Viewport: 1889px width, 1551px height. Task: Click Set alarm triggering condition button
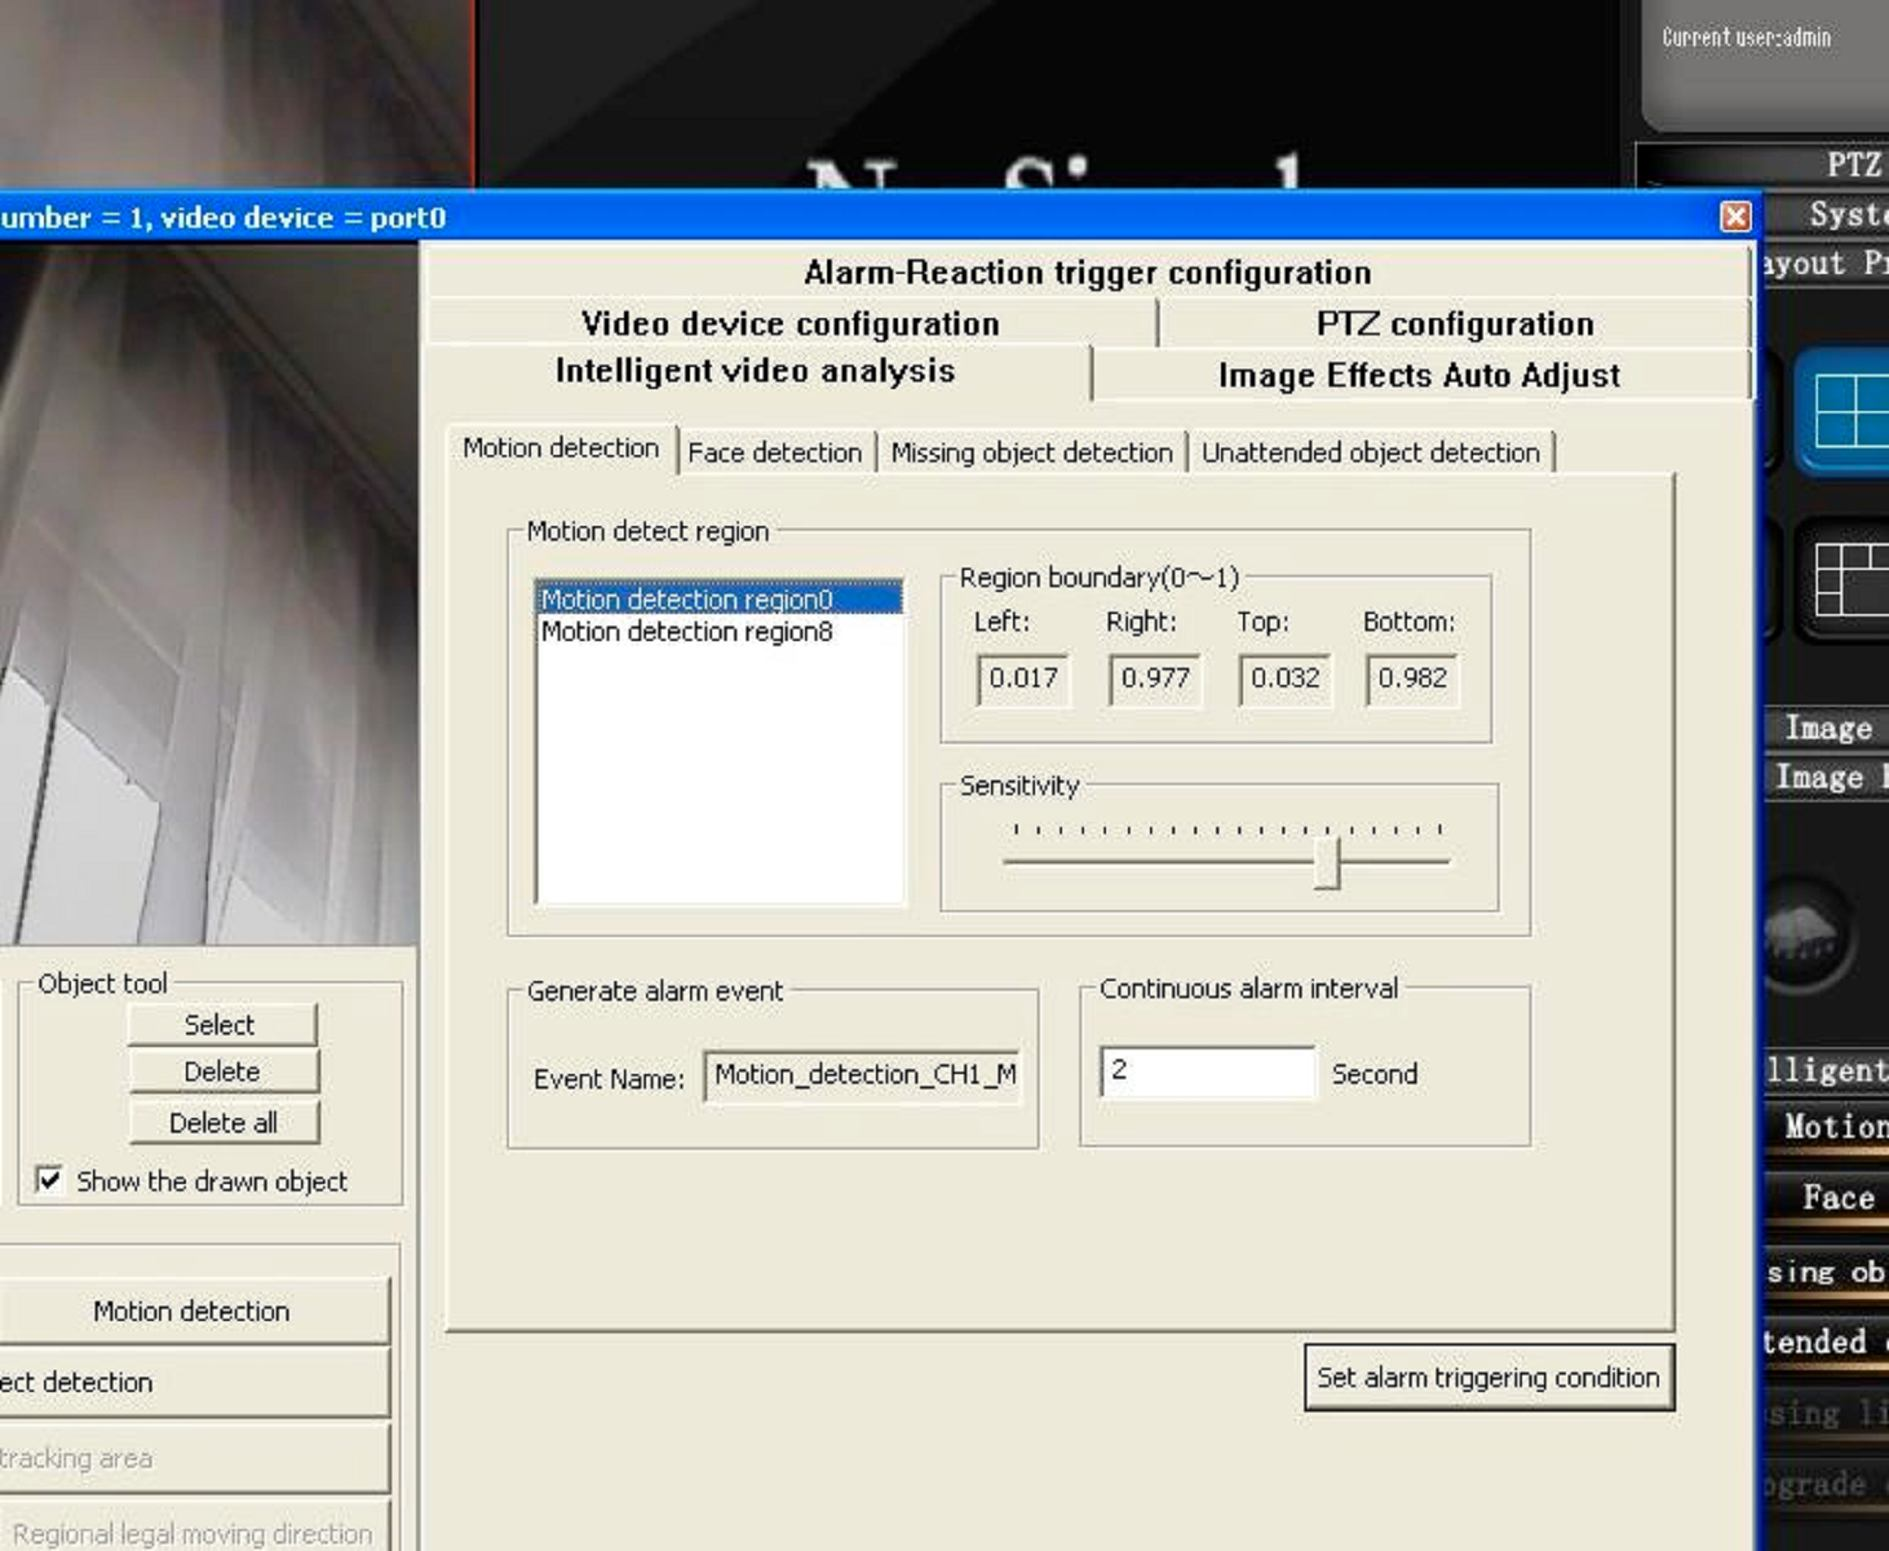point(1488,1377)
